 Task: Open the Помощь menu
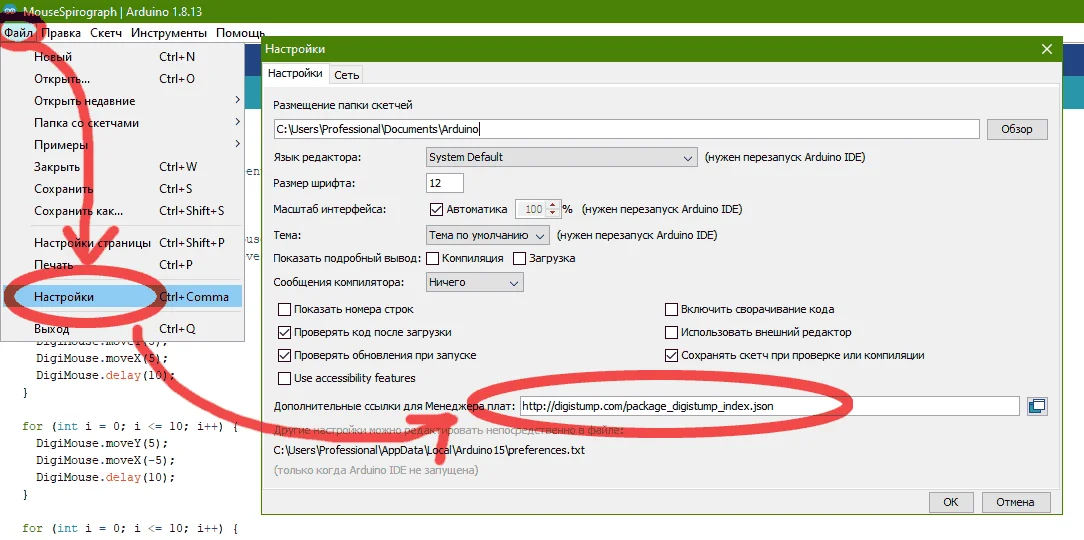pyautogui.click(x=240, y=33)
